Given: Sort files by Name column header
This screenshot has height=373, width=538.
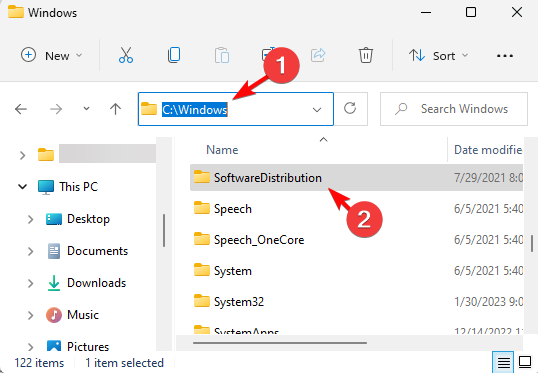Looking at the screenshot, I should tap(222, 150).
